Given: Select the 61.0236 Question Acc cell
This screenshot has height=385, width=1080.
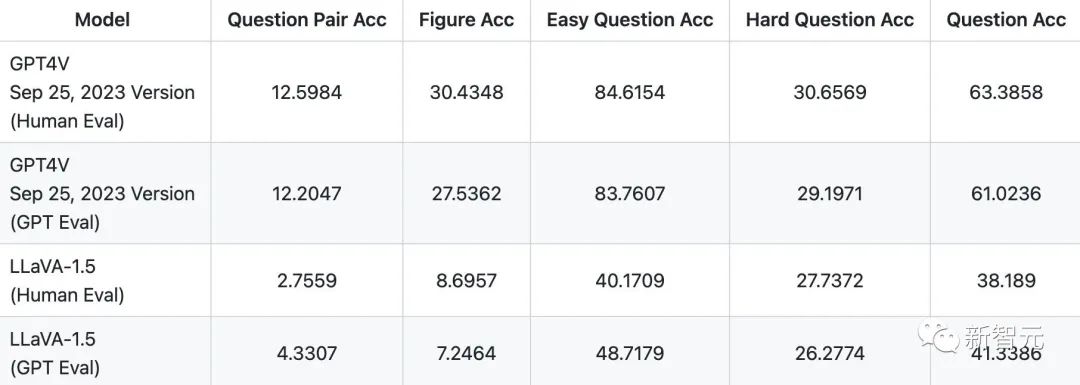Looking at the screenshot, I should click(1006, 194).
